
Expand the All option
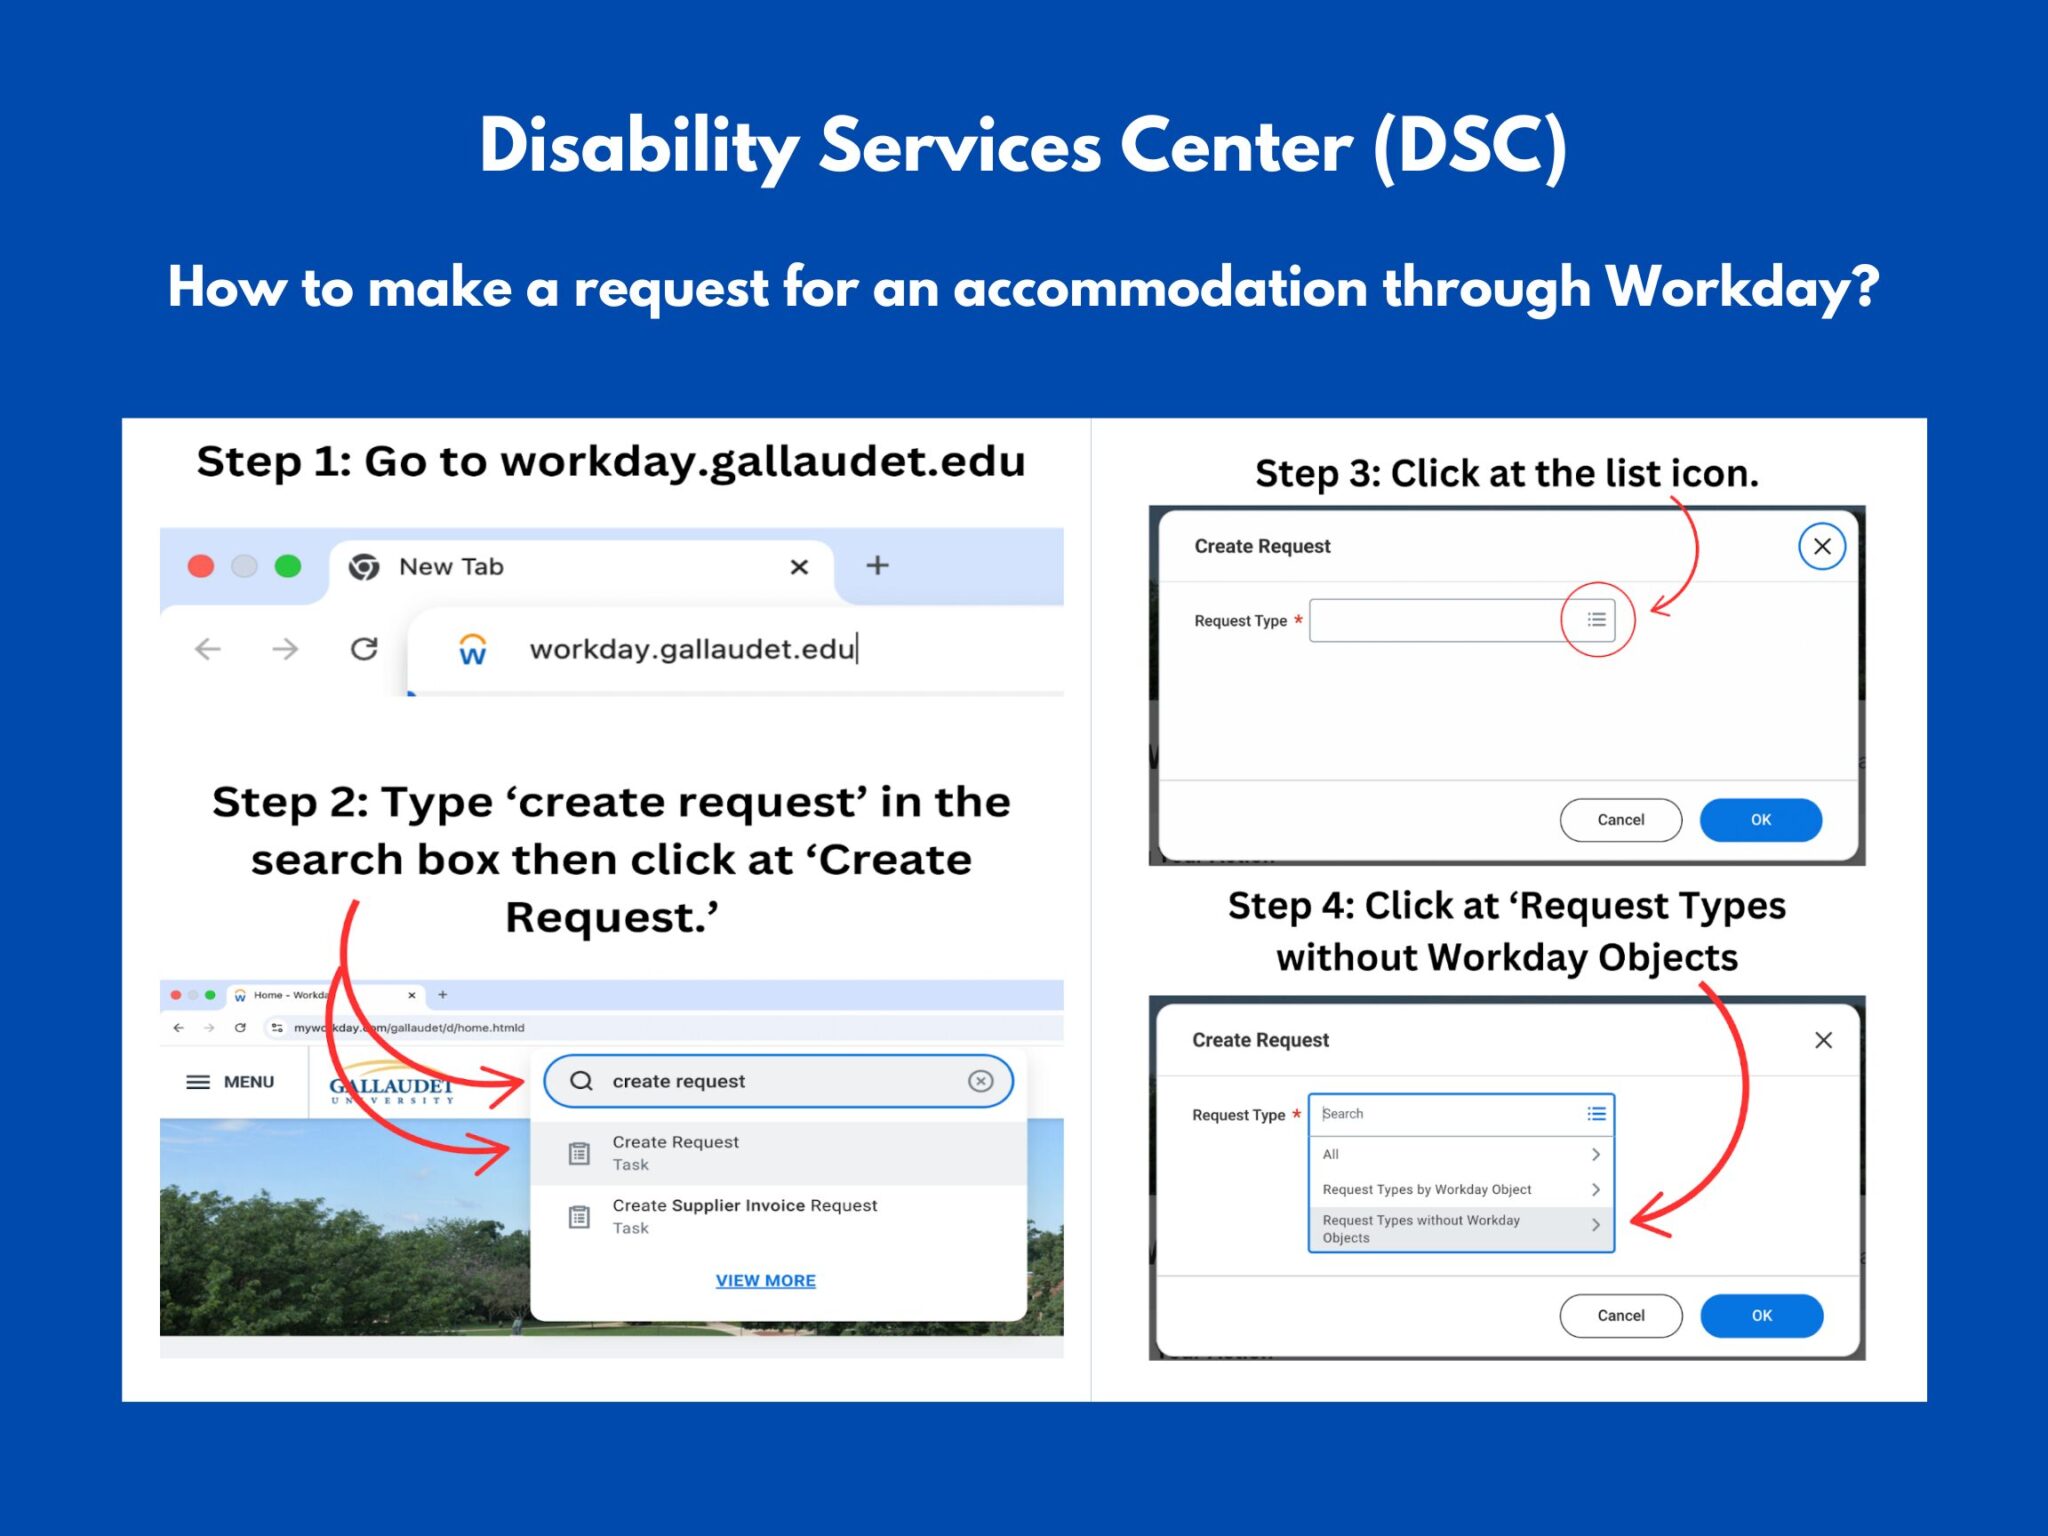pos(1461,1154)
